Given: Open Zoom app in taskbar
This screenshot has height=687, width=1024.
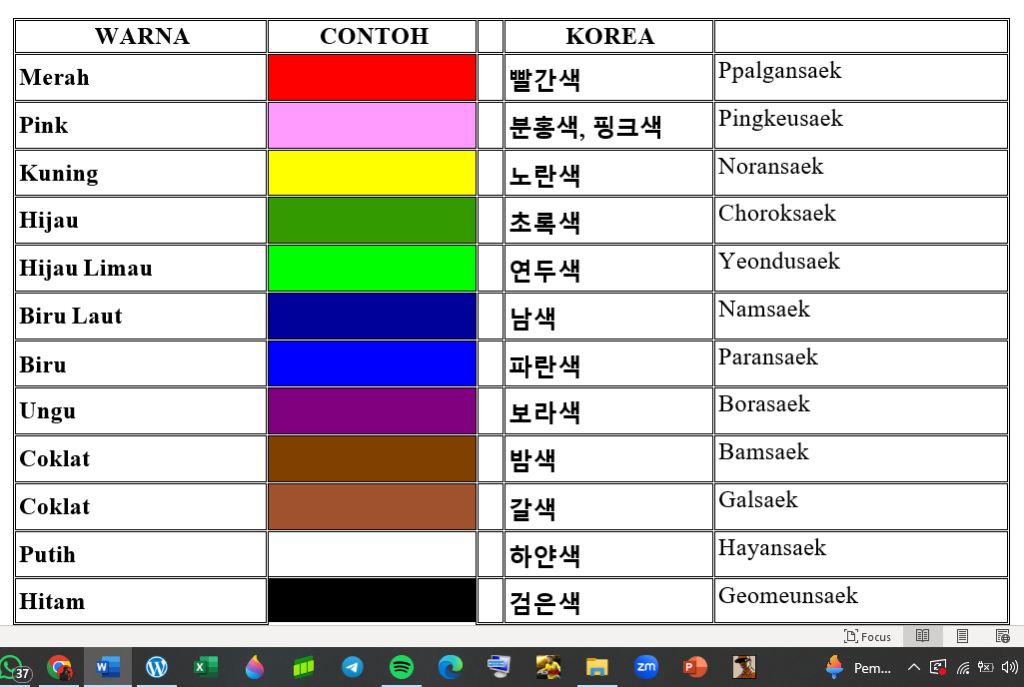Looking at the screenshot, I should coord(646,667).
